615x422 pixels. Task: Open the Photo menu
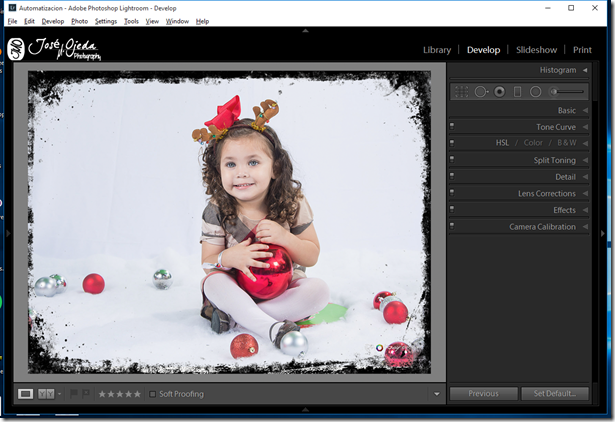[x=80, y=21]
